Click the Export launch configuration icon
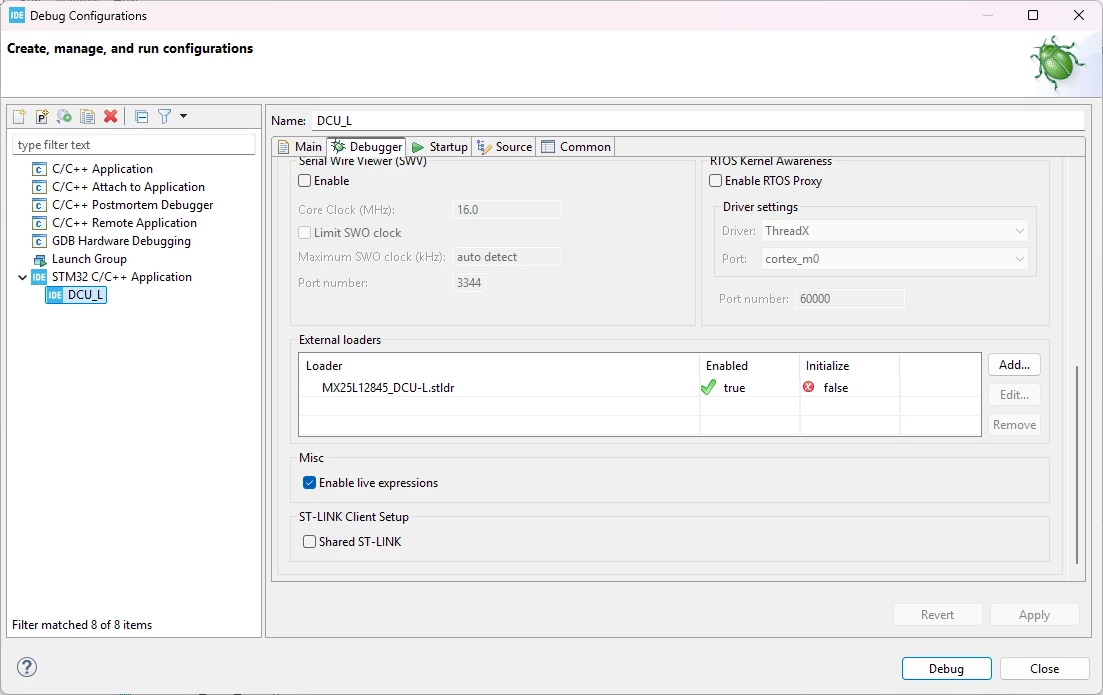 [64, 117]
